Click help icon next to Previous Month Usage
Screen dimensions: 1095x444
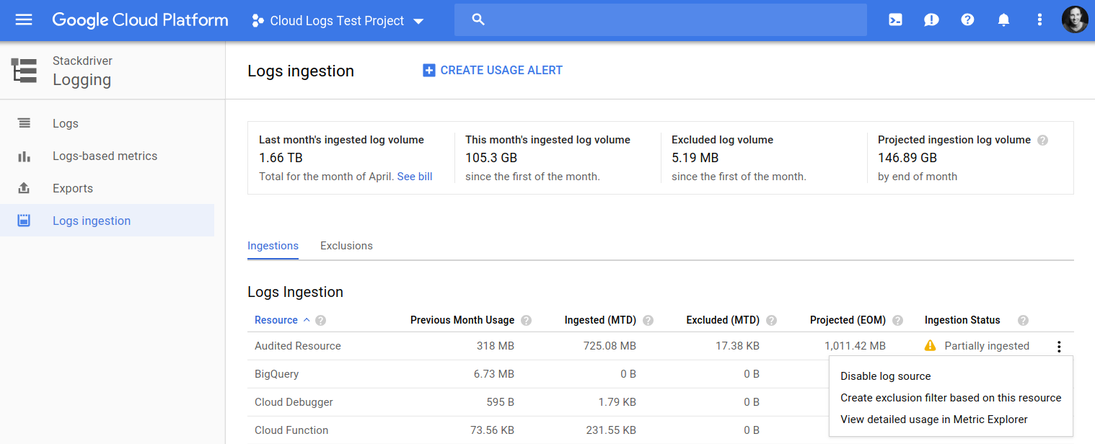(x=526, y=320)
